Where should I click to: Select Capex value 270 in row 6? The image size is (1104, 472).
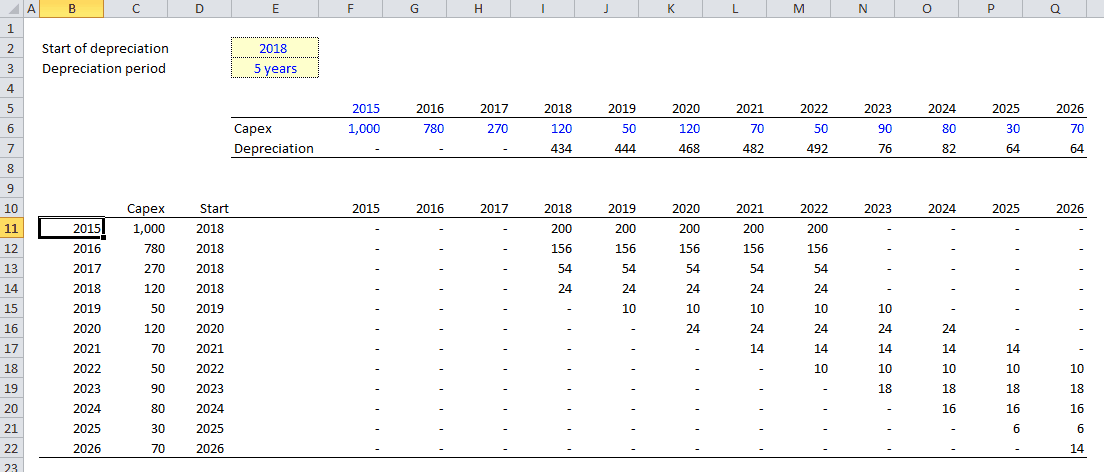pyautogui.click(x=498, y=129)
